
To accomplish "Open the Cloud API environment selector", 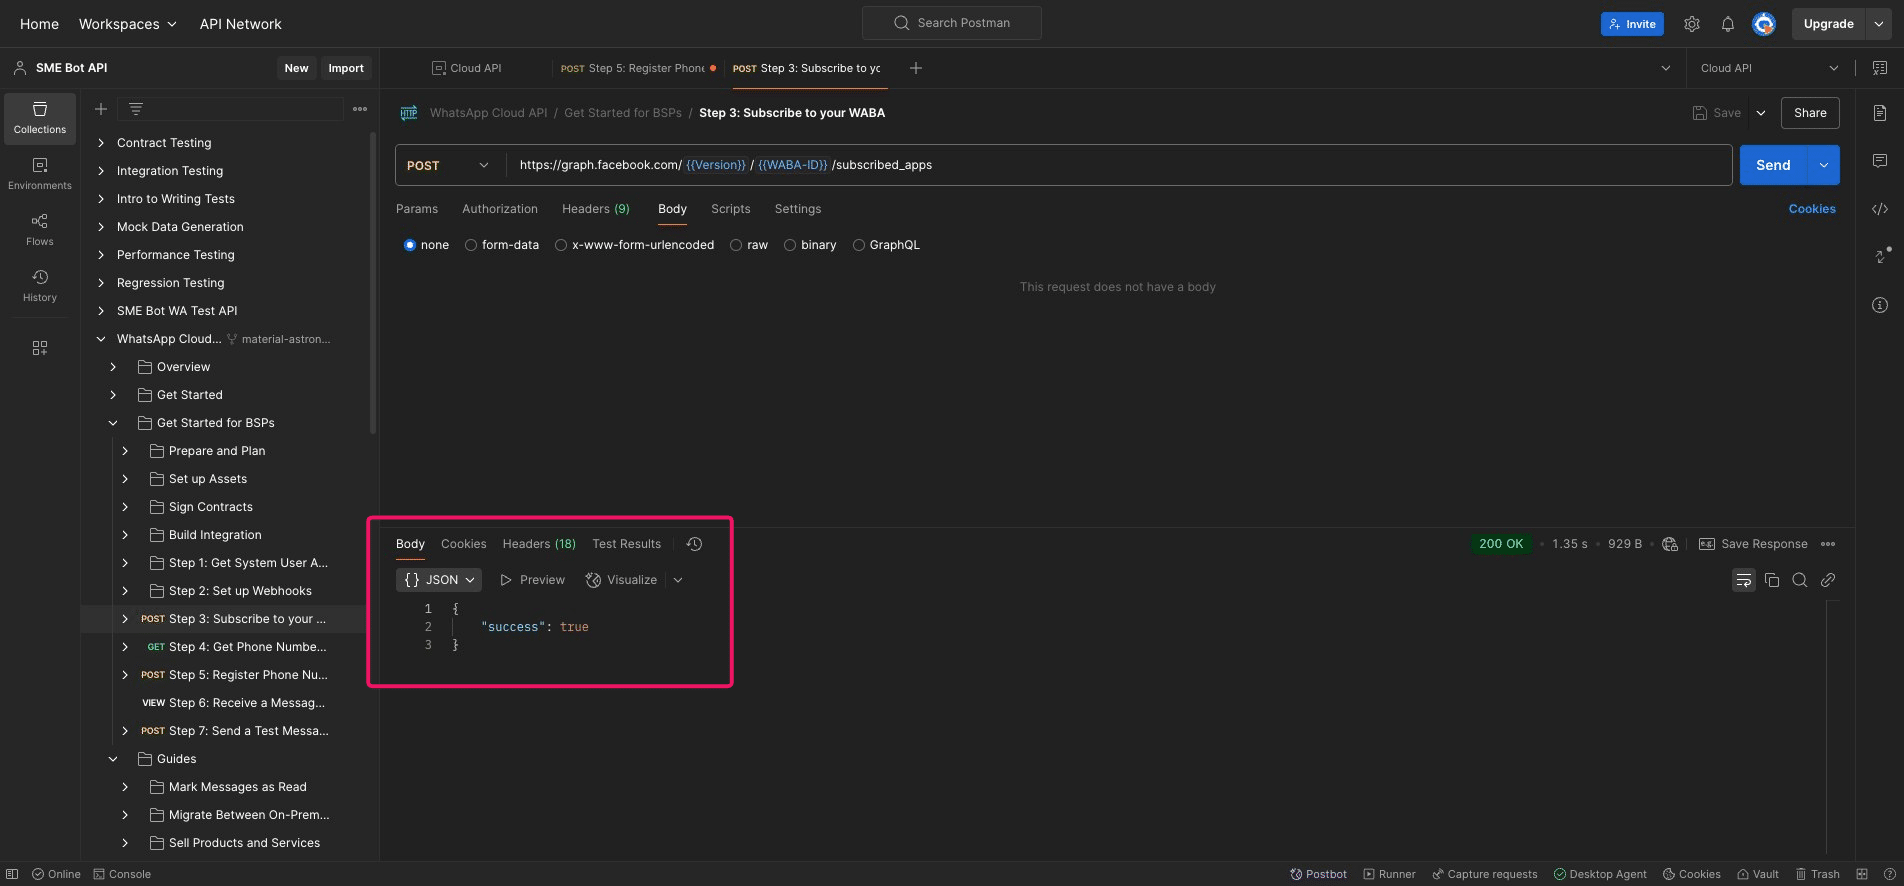I will (x=1770, y=68).
